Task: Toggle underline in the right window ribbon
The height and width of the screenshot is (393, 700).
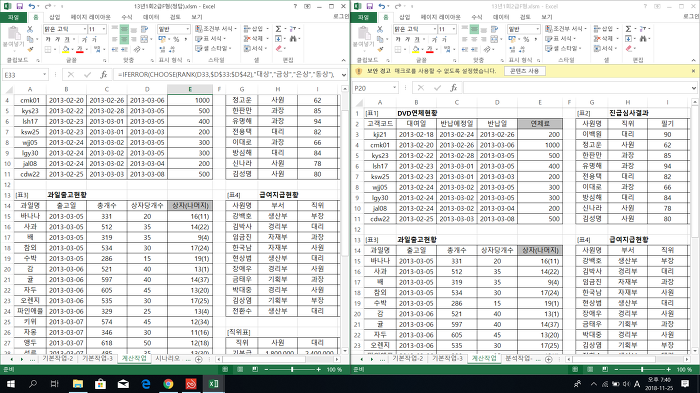Action: [x=417, y=39]
